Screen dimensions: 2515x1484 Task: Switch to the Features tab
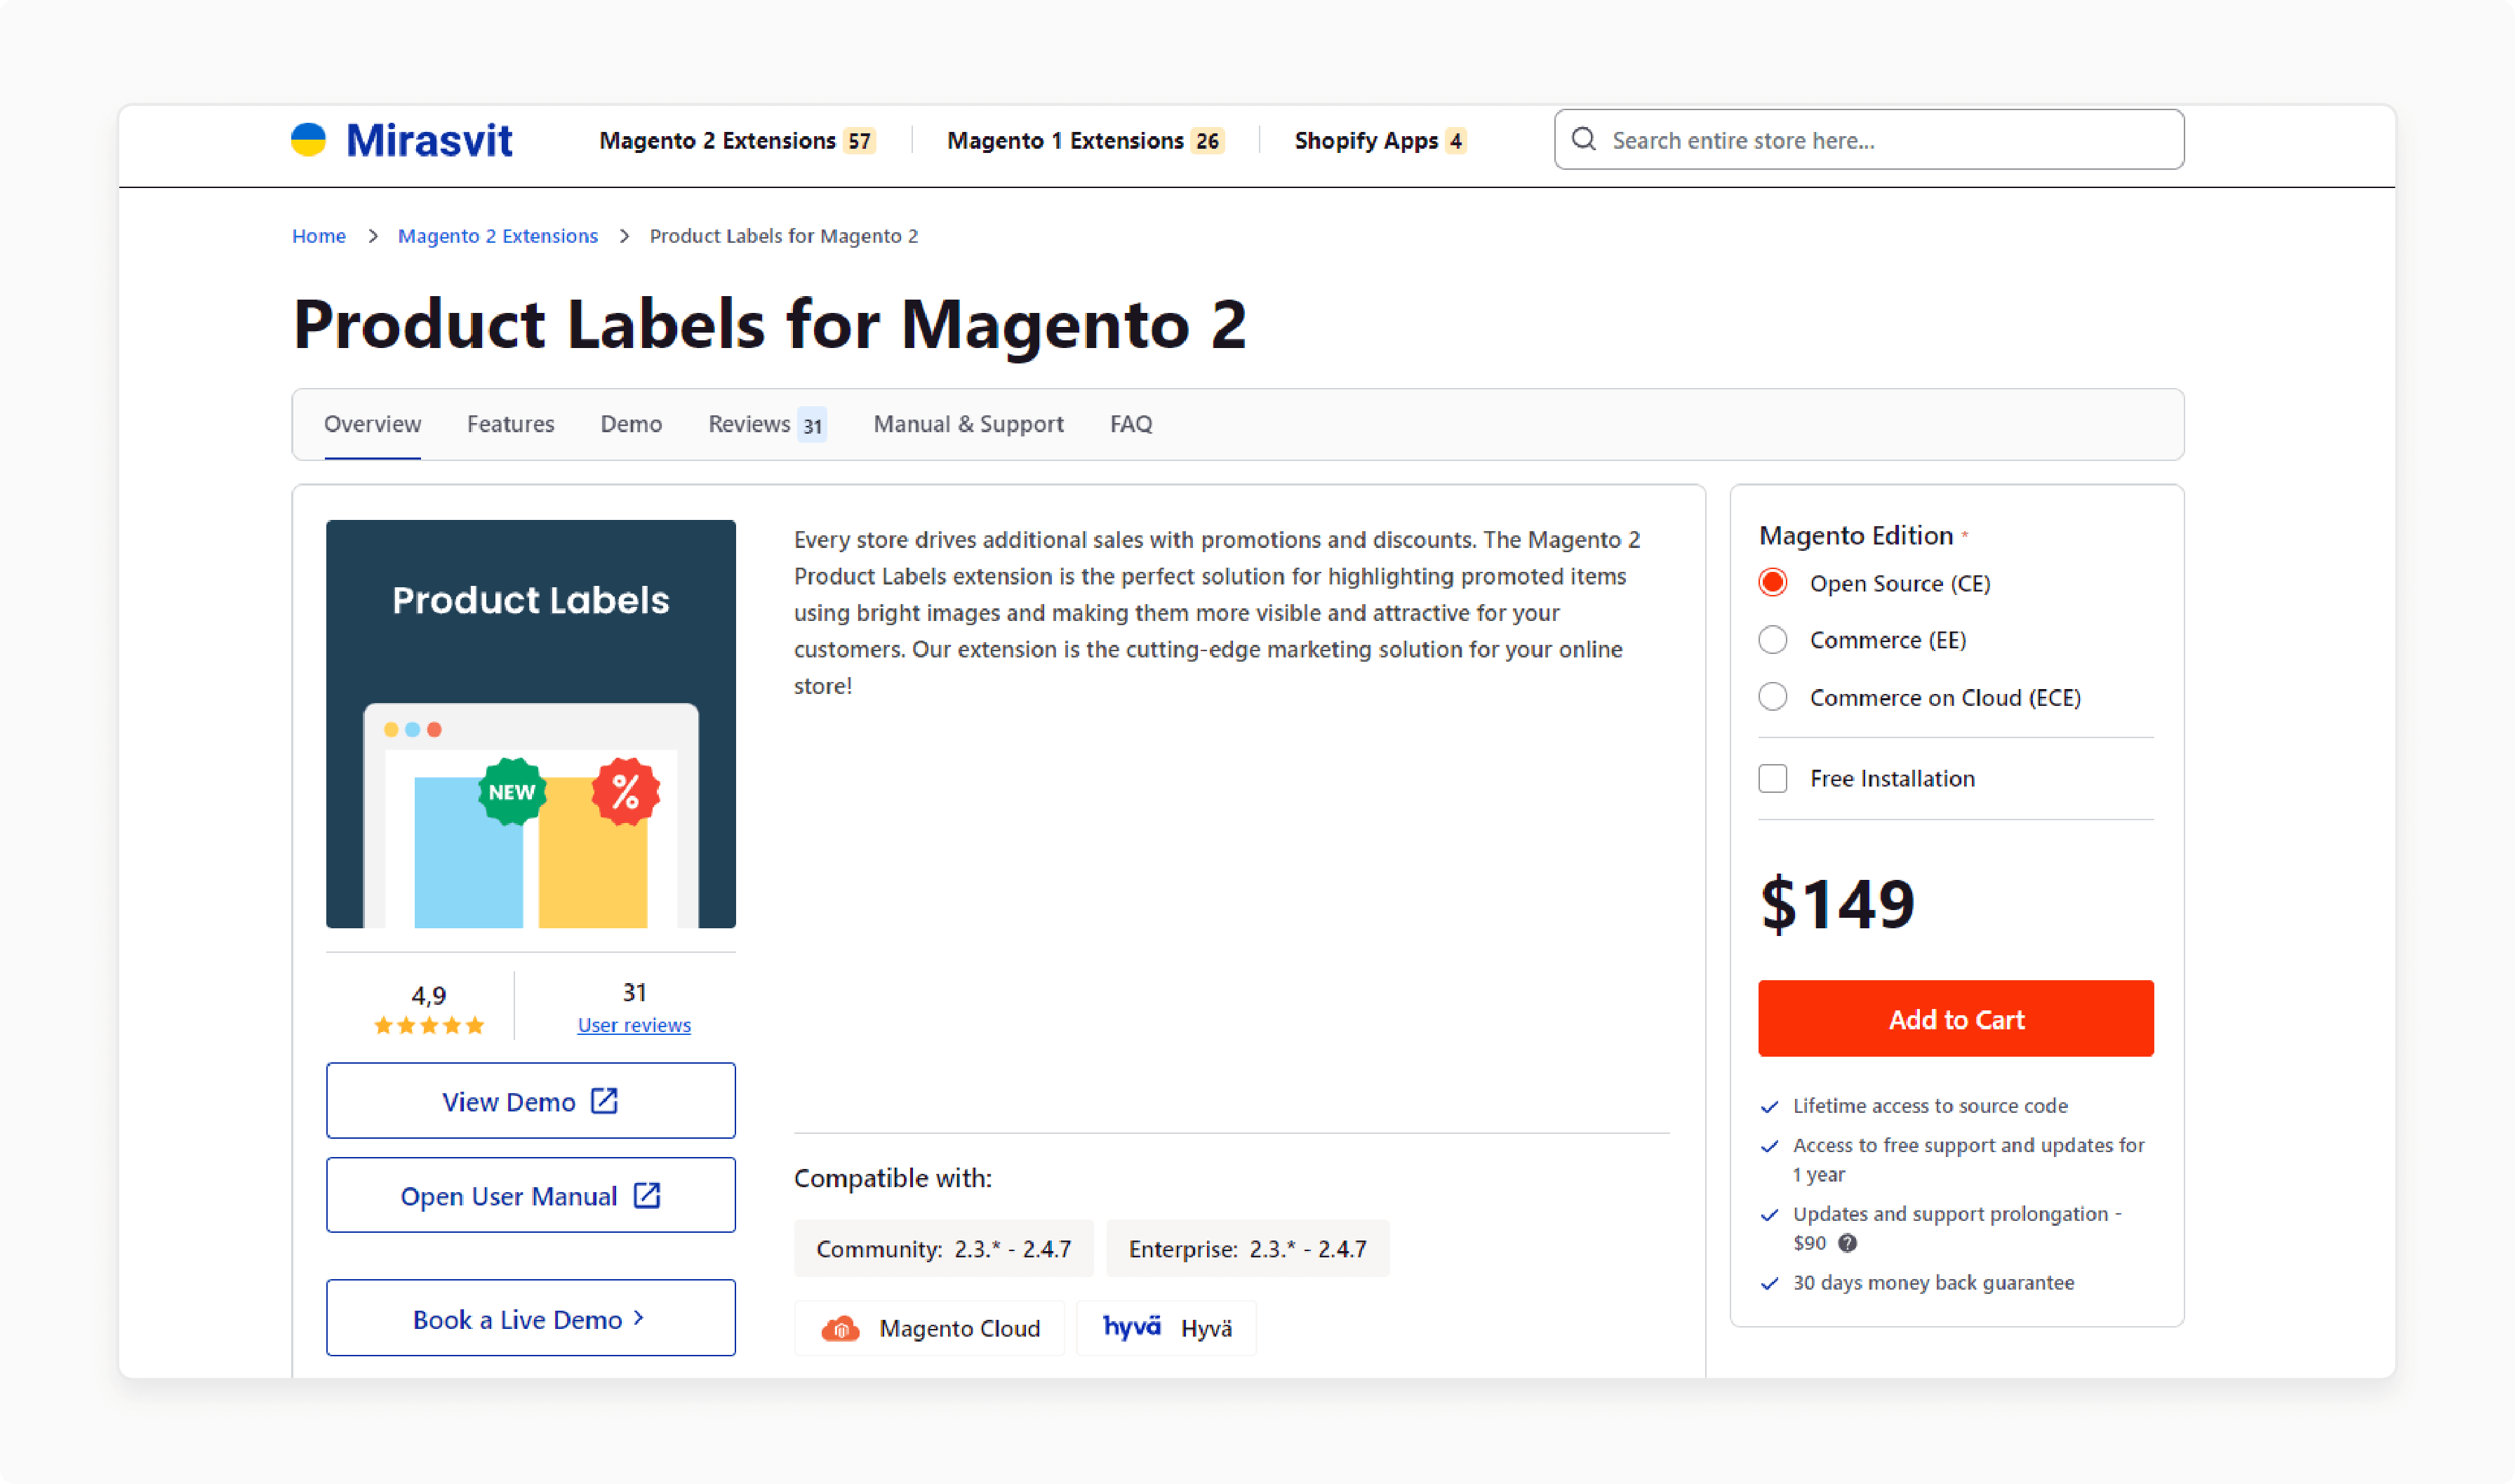pos(510,424)
